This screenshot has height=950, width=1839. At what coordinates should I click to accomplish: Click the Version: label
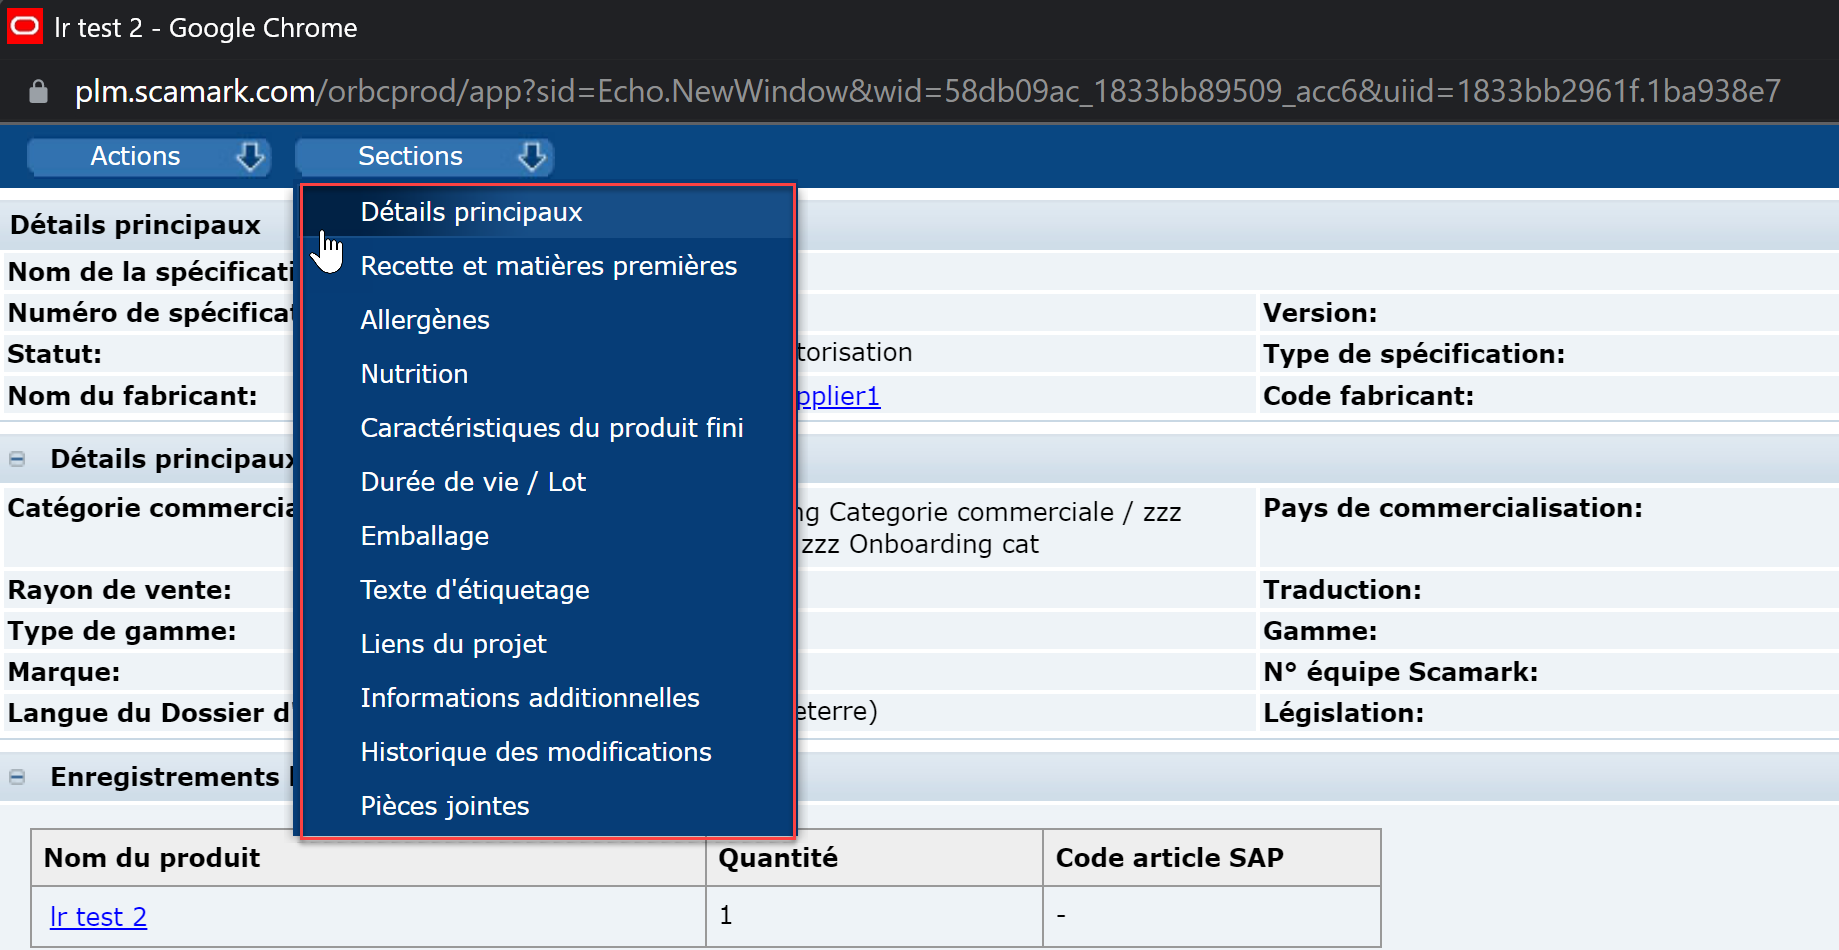point(1320,313)
